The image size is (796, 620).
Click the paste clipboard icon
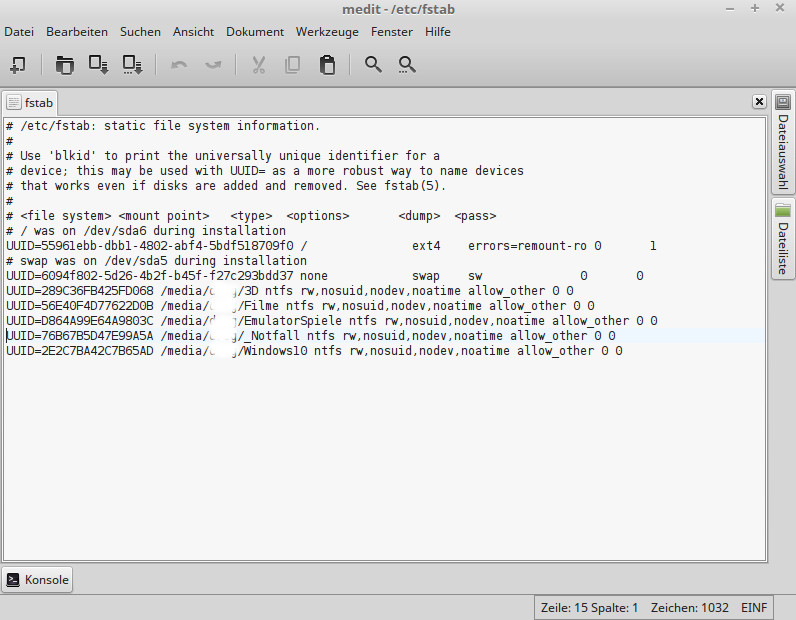point(326,65)
